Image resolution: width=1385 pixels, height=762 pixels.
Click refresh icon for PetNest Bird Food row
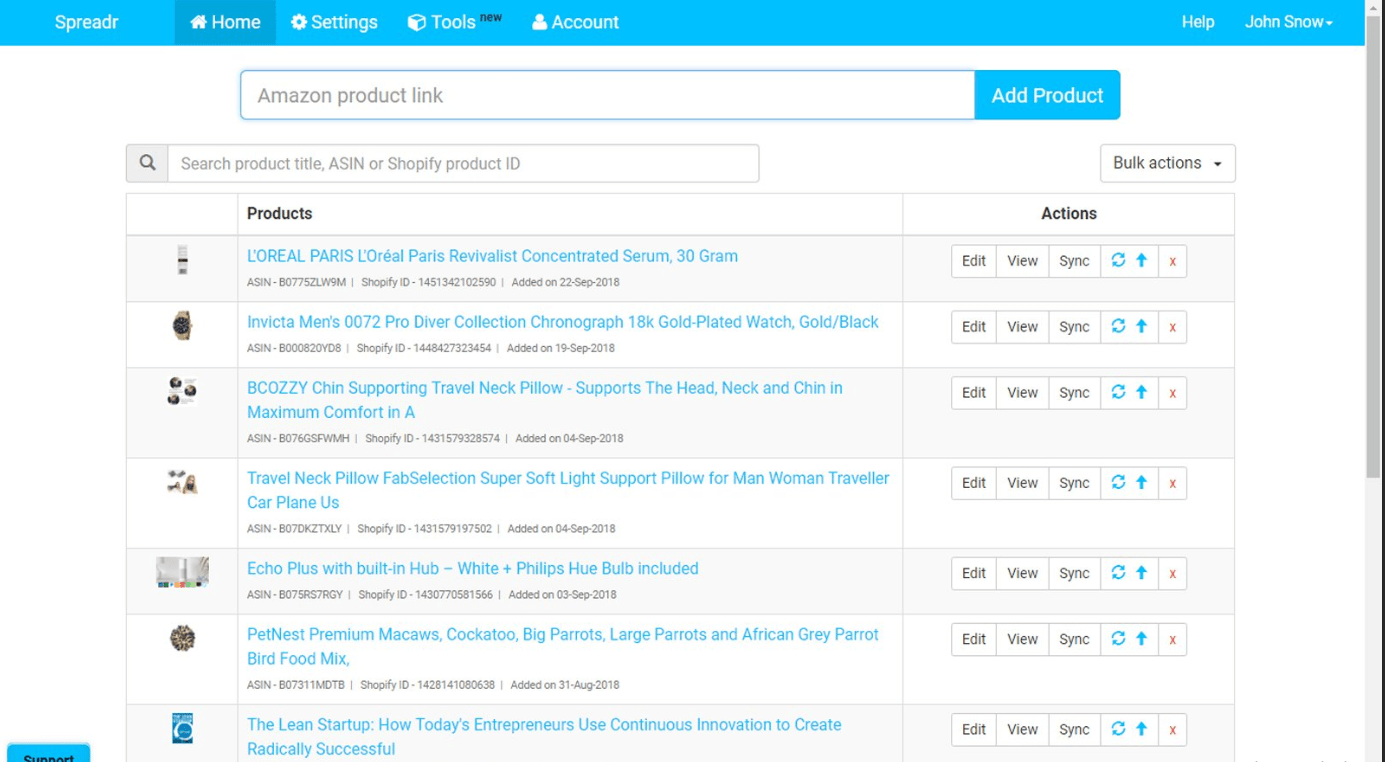(1118, 639)
